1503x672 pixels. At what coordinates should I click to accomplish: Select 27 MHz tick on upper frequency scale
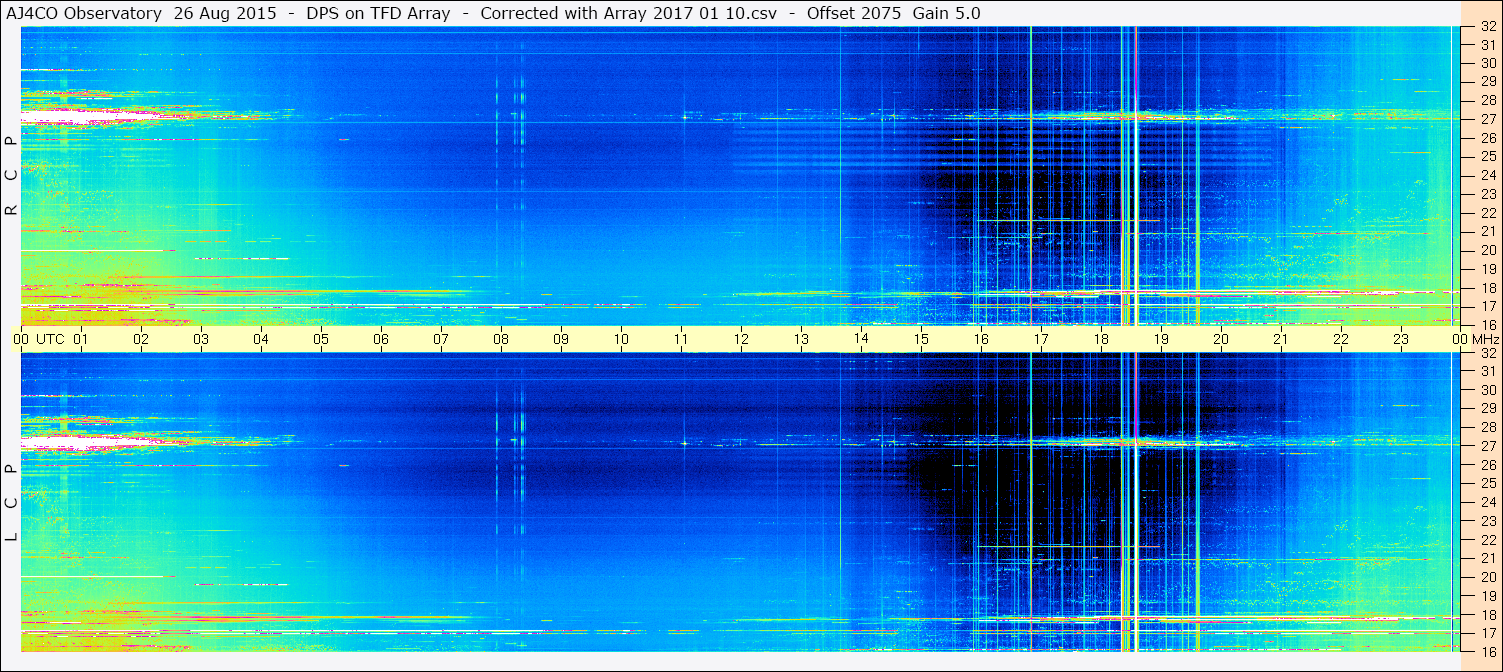1487,119
